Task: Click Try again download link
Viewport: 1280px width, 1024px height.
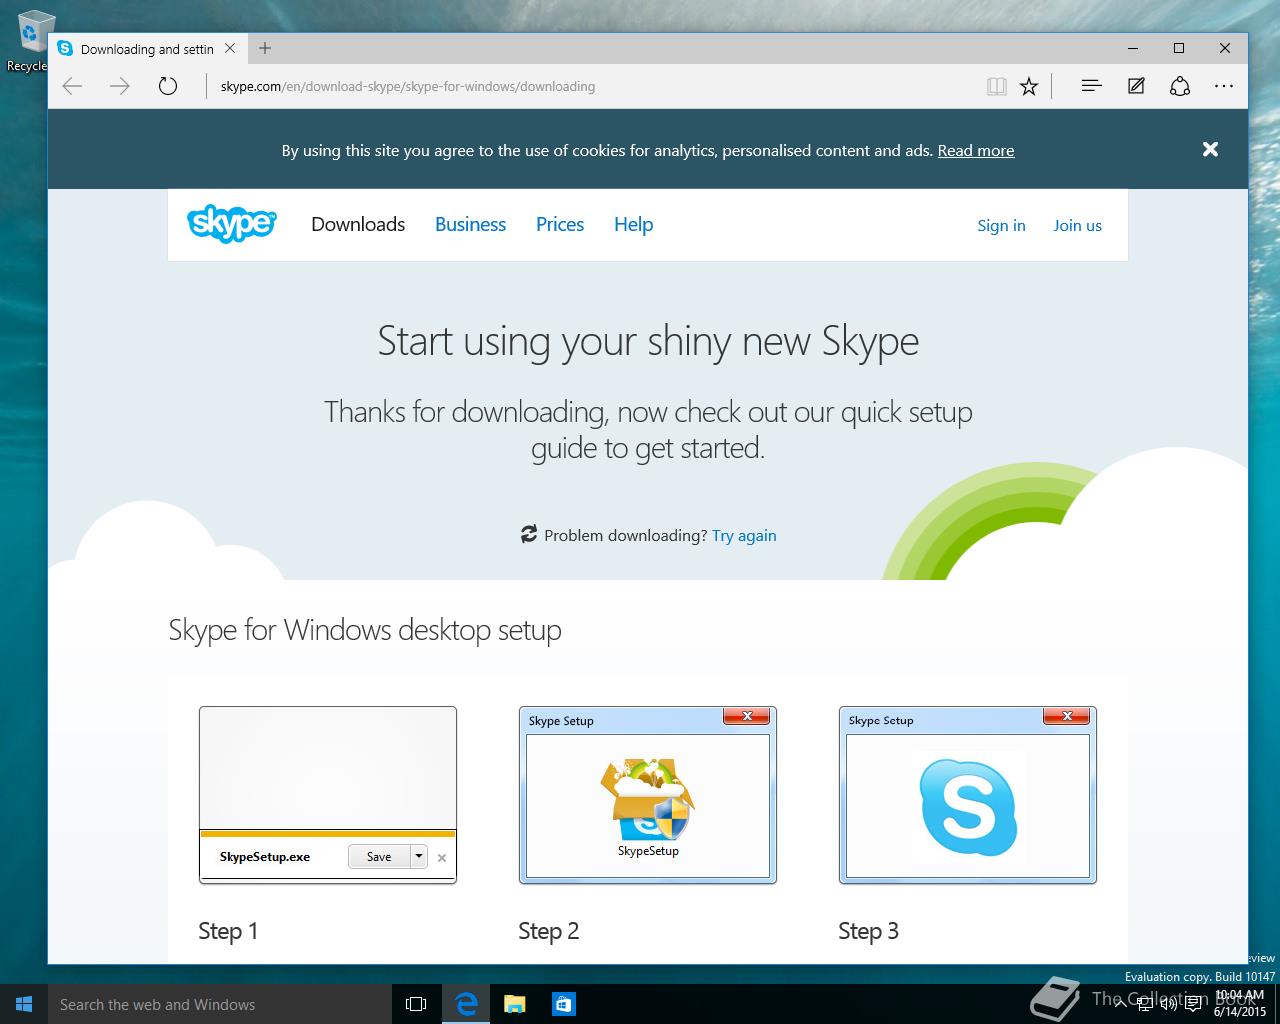Action: pyautogui.click(x=744, y=535)
